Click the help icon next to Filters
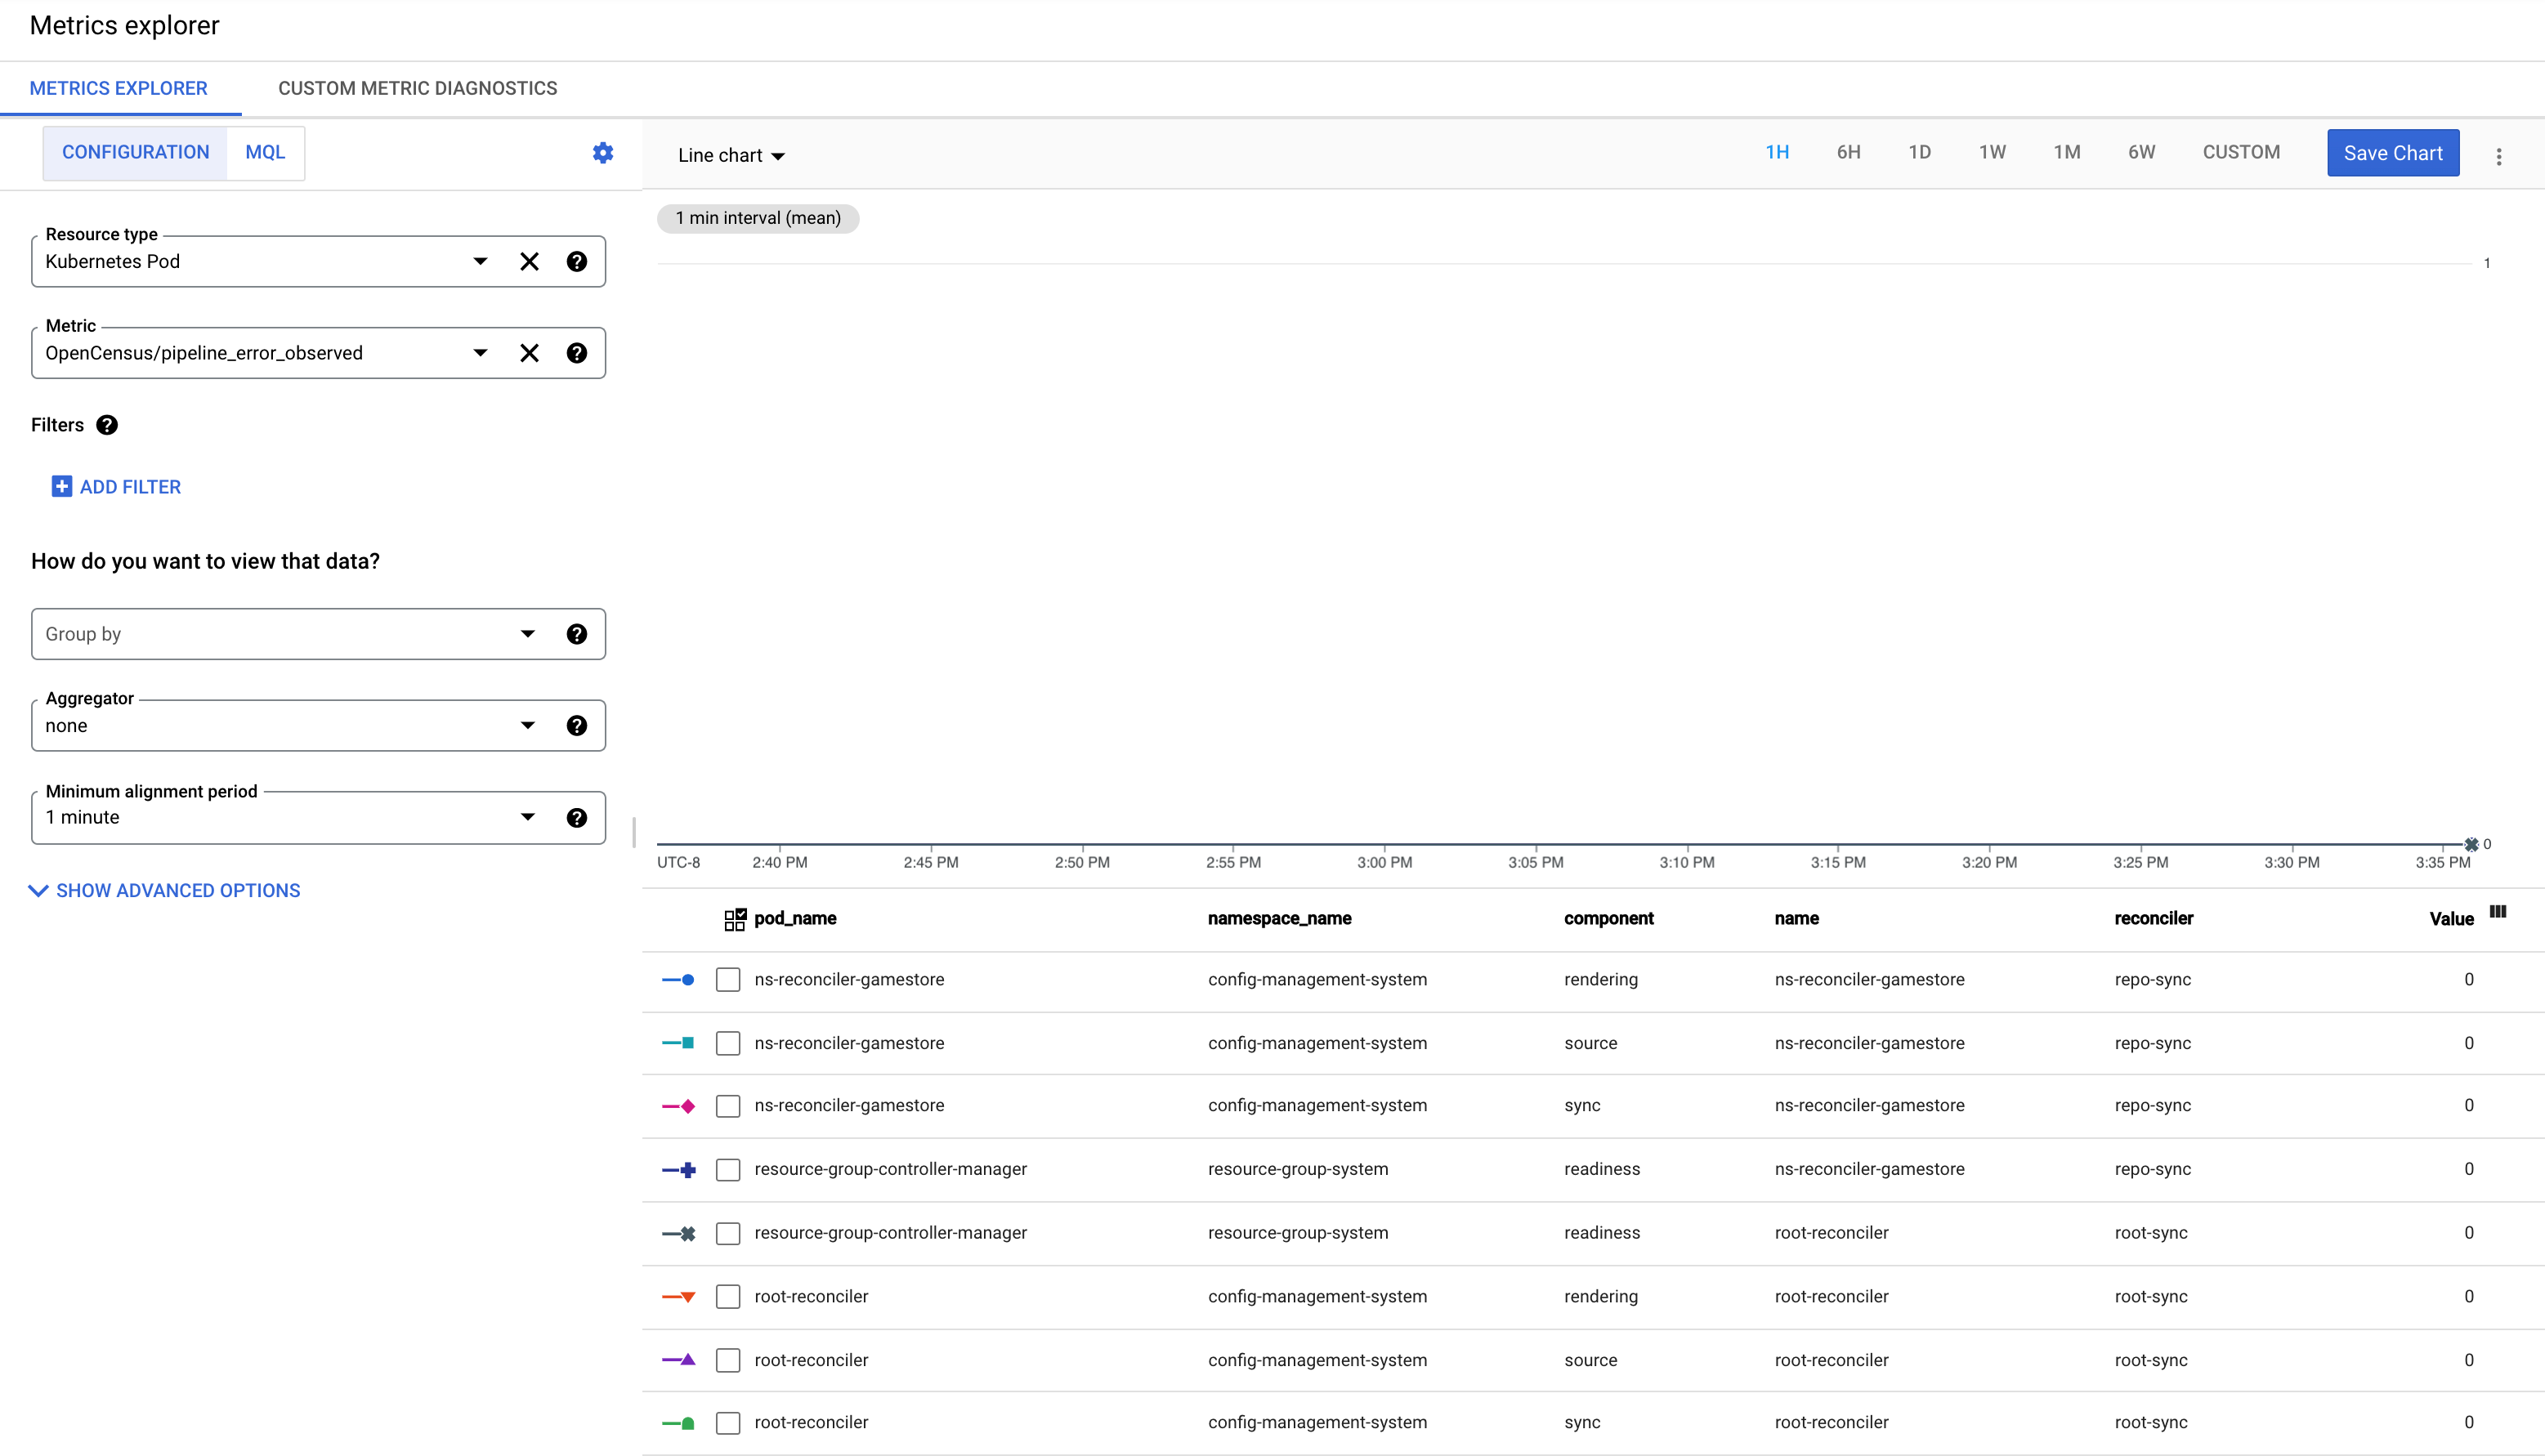Viewport: 2545px width, 1456px height. coord(106,425)
